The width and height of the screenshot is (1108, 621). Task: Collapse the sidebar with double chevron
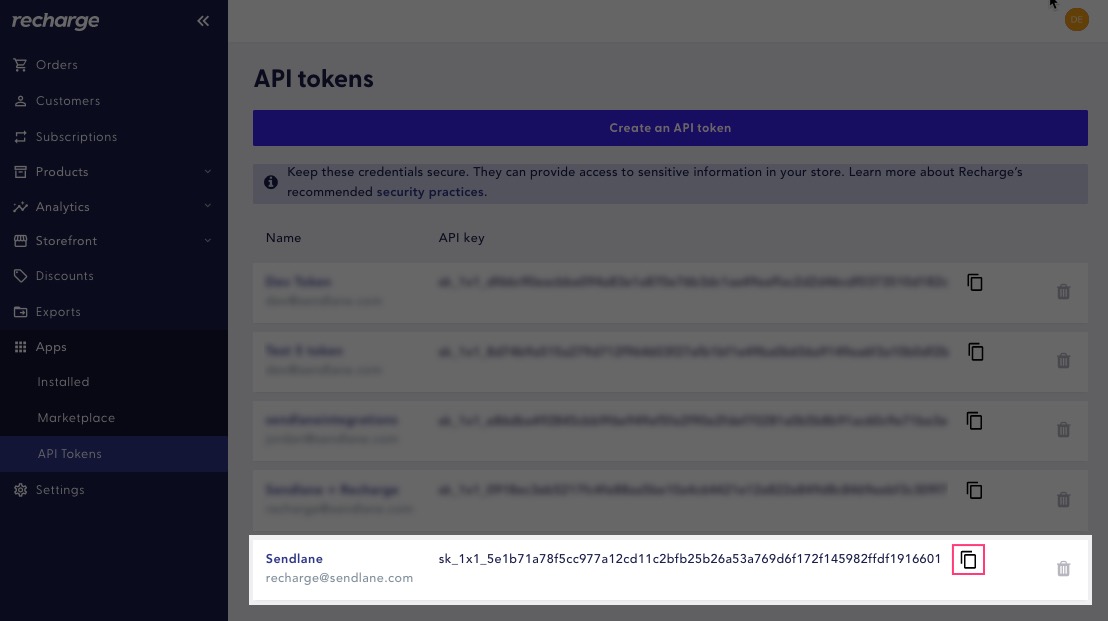point(203,21)
